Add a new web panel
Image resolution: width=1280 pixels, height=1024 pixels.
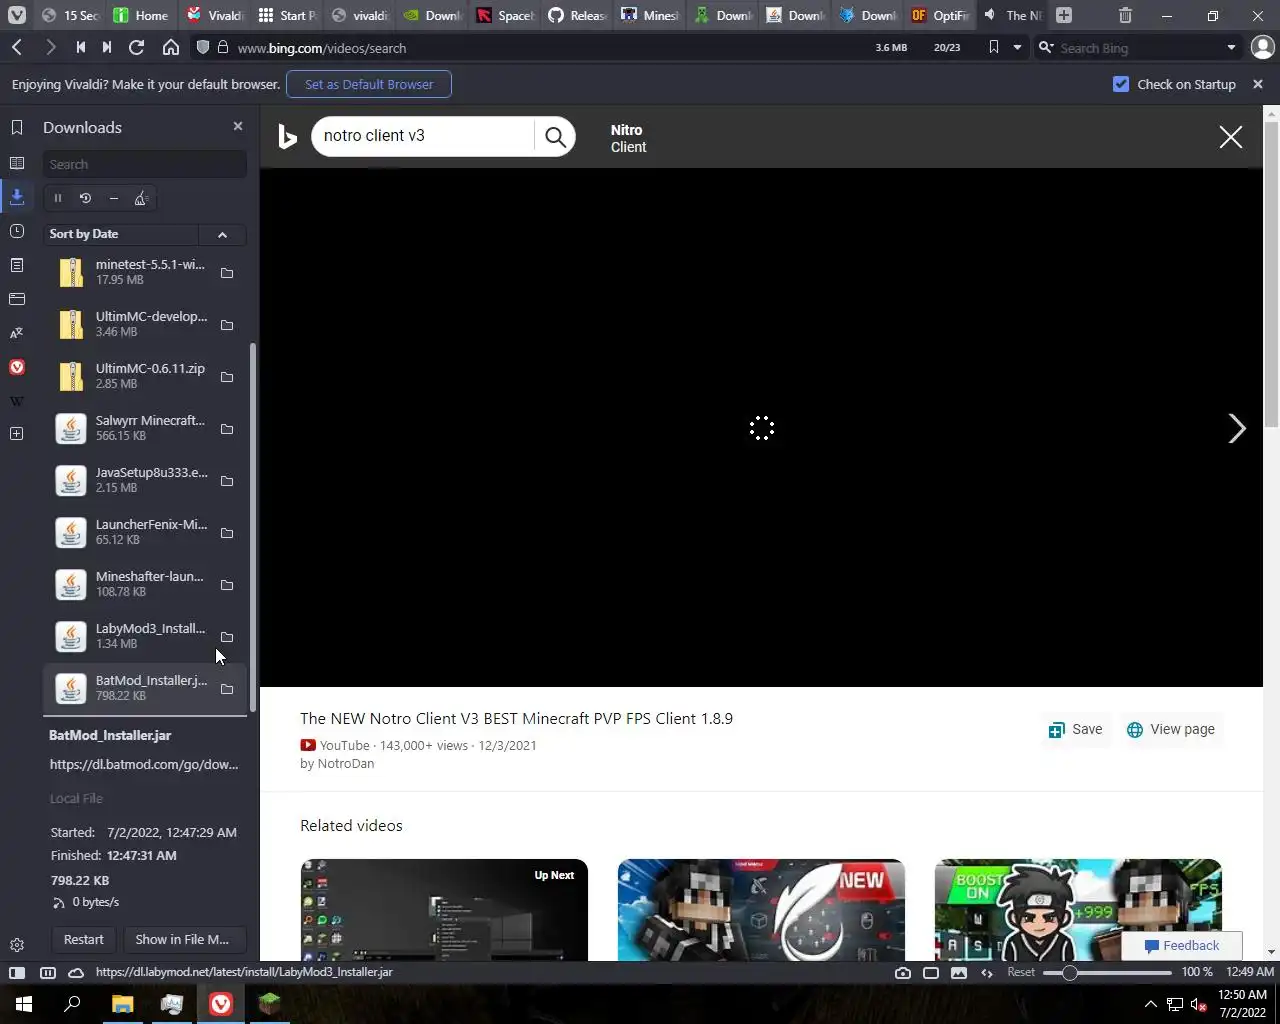click(x=17, y=433)
